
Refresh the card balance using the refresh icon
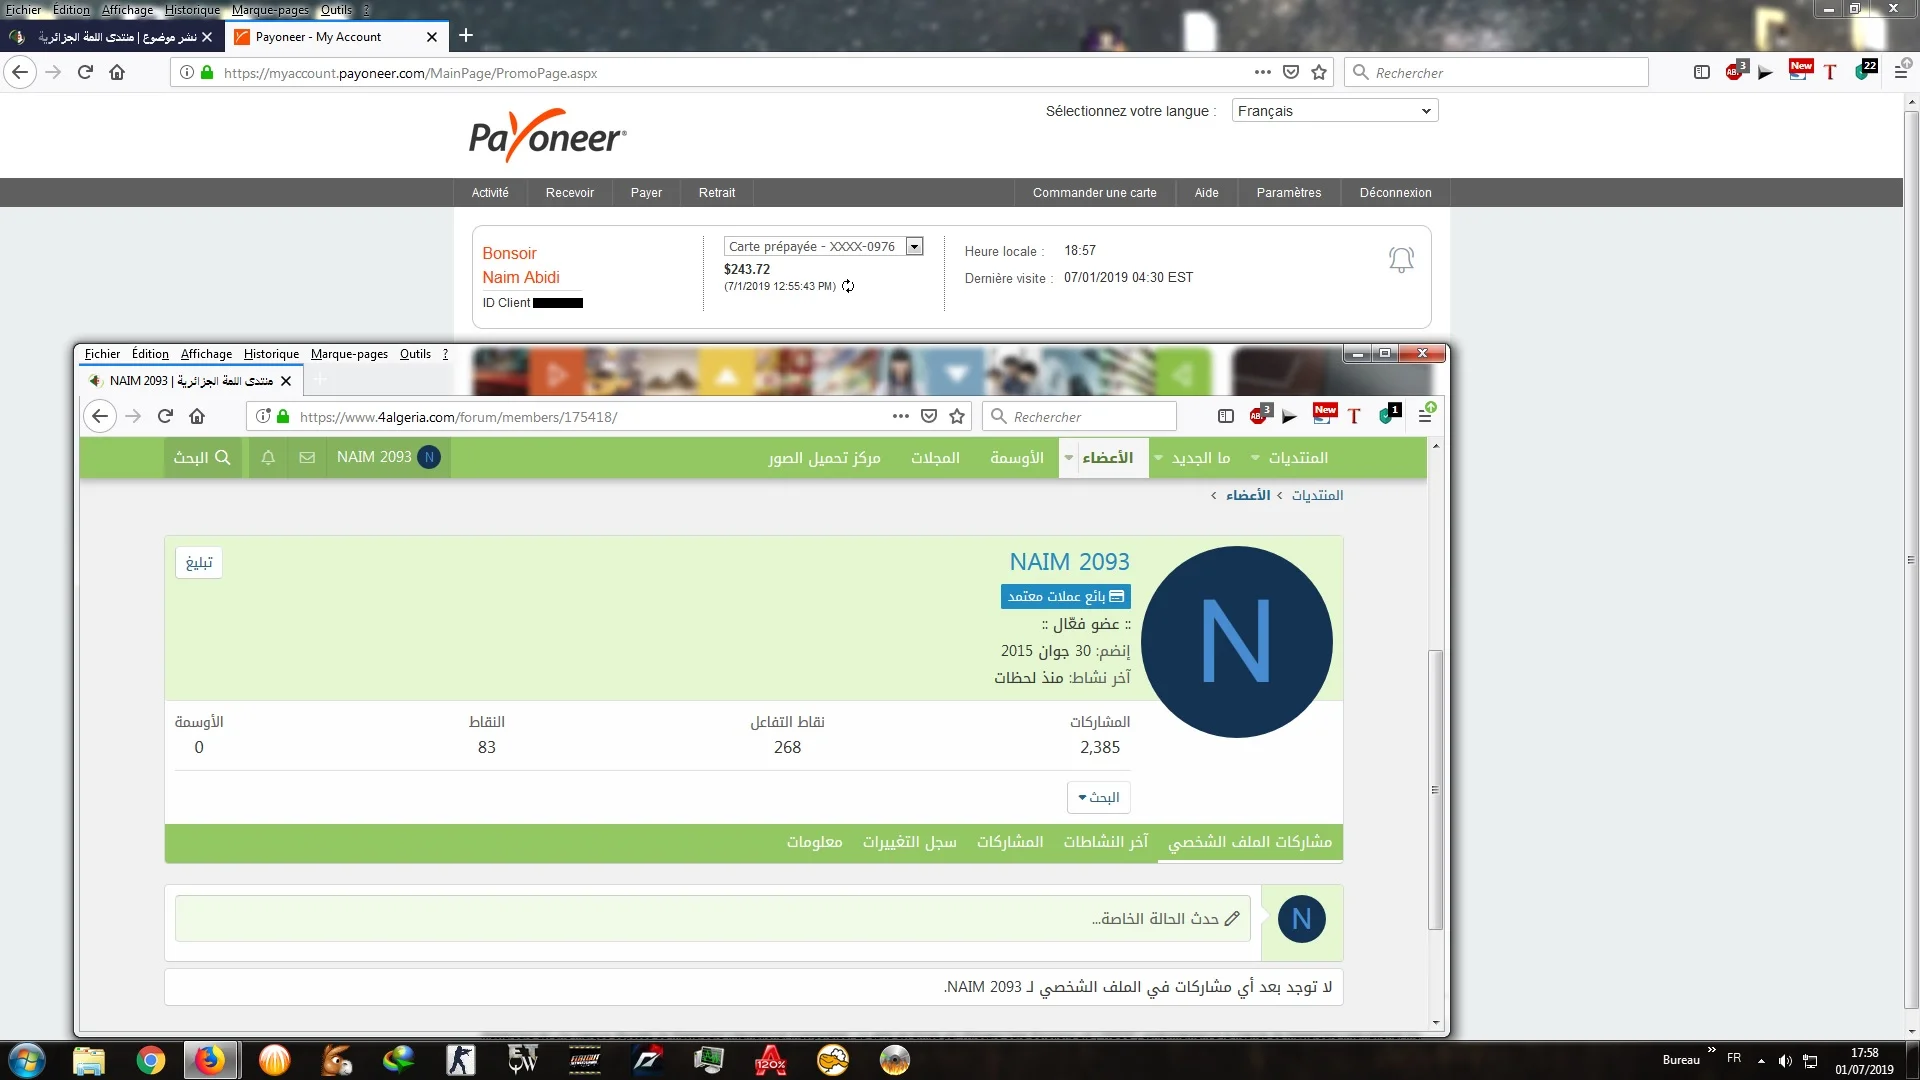pos(848,287)
